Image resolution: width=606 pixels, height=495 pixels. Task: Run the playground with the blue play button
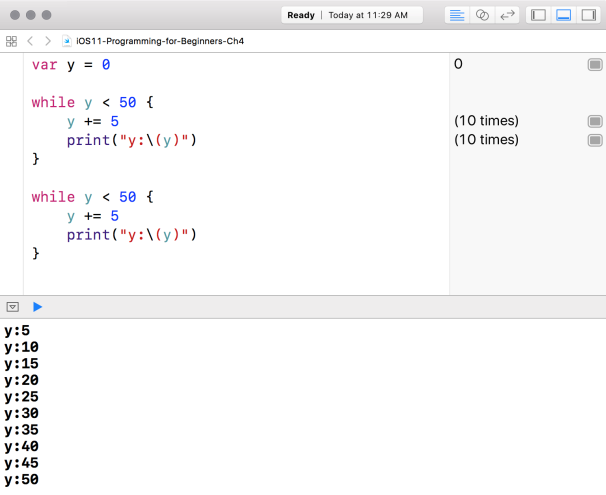(x=37, y=307)
